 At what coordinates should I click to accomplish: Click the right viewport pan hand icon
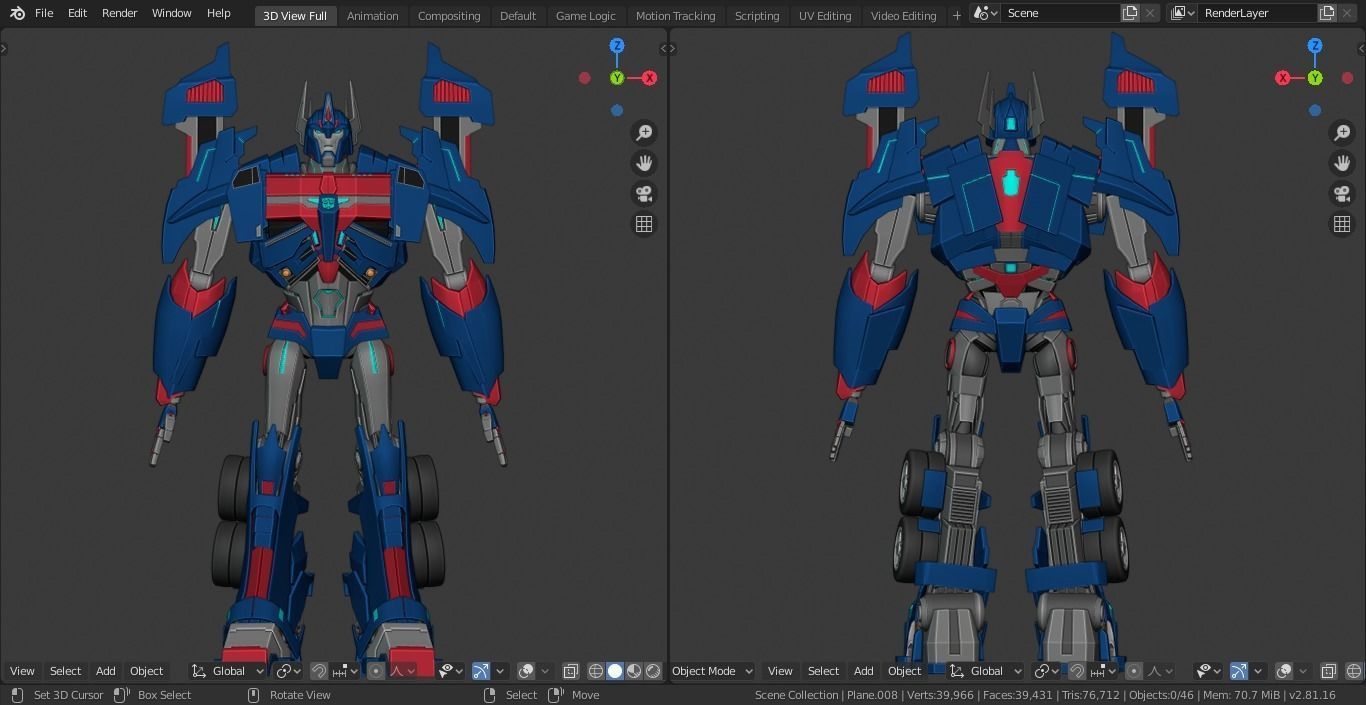click(x=1342, y=163)
